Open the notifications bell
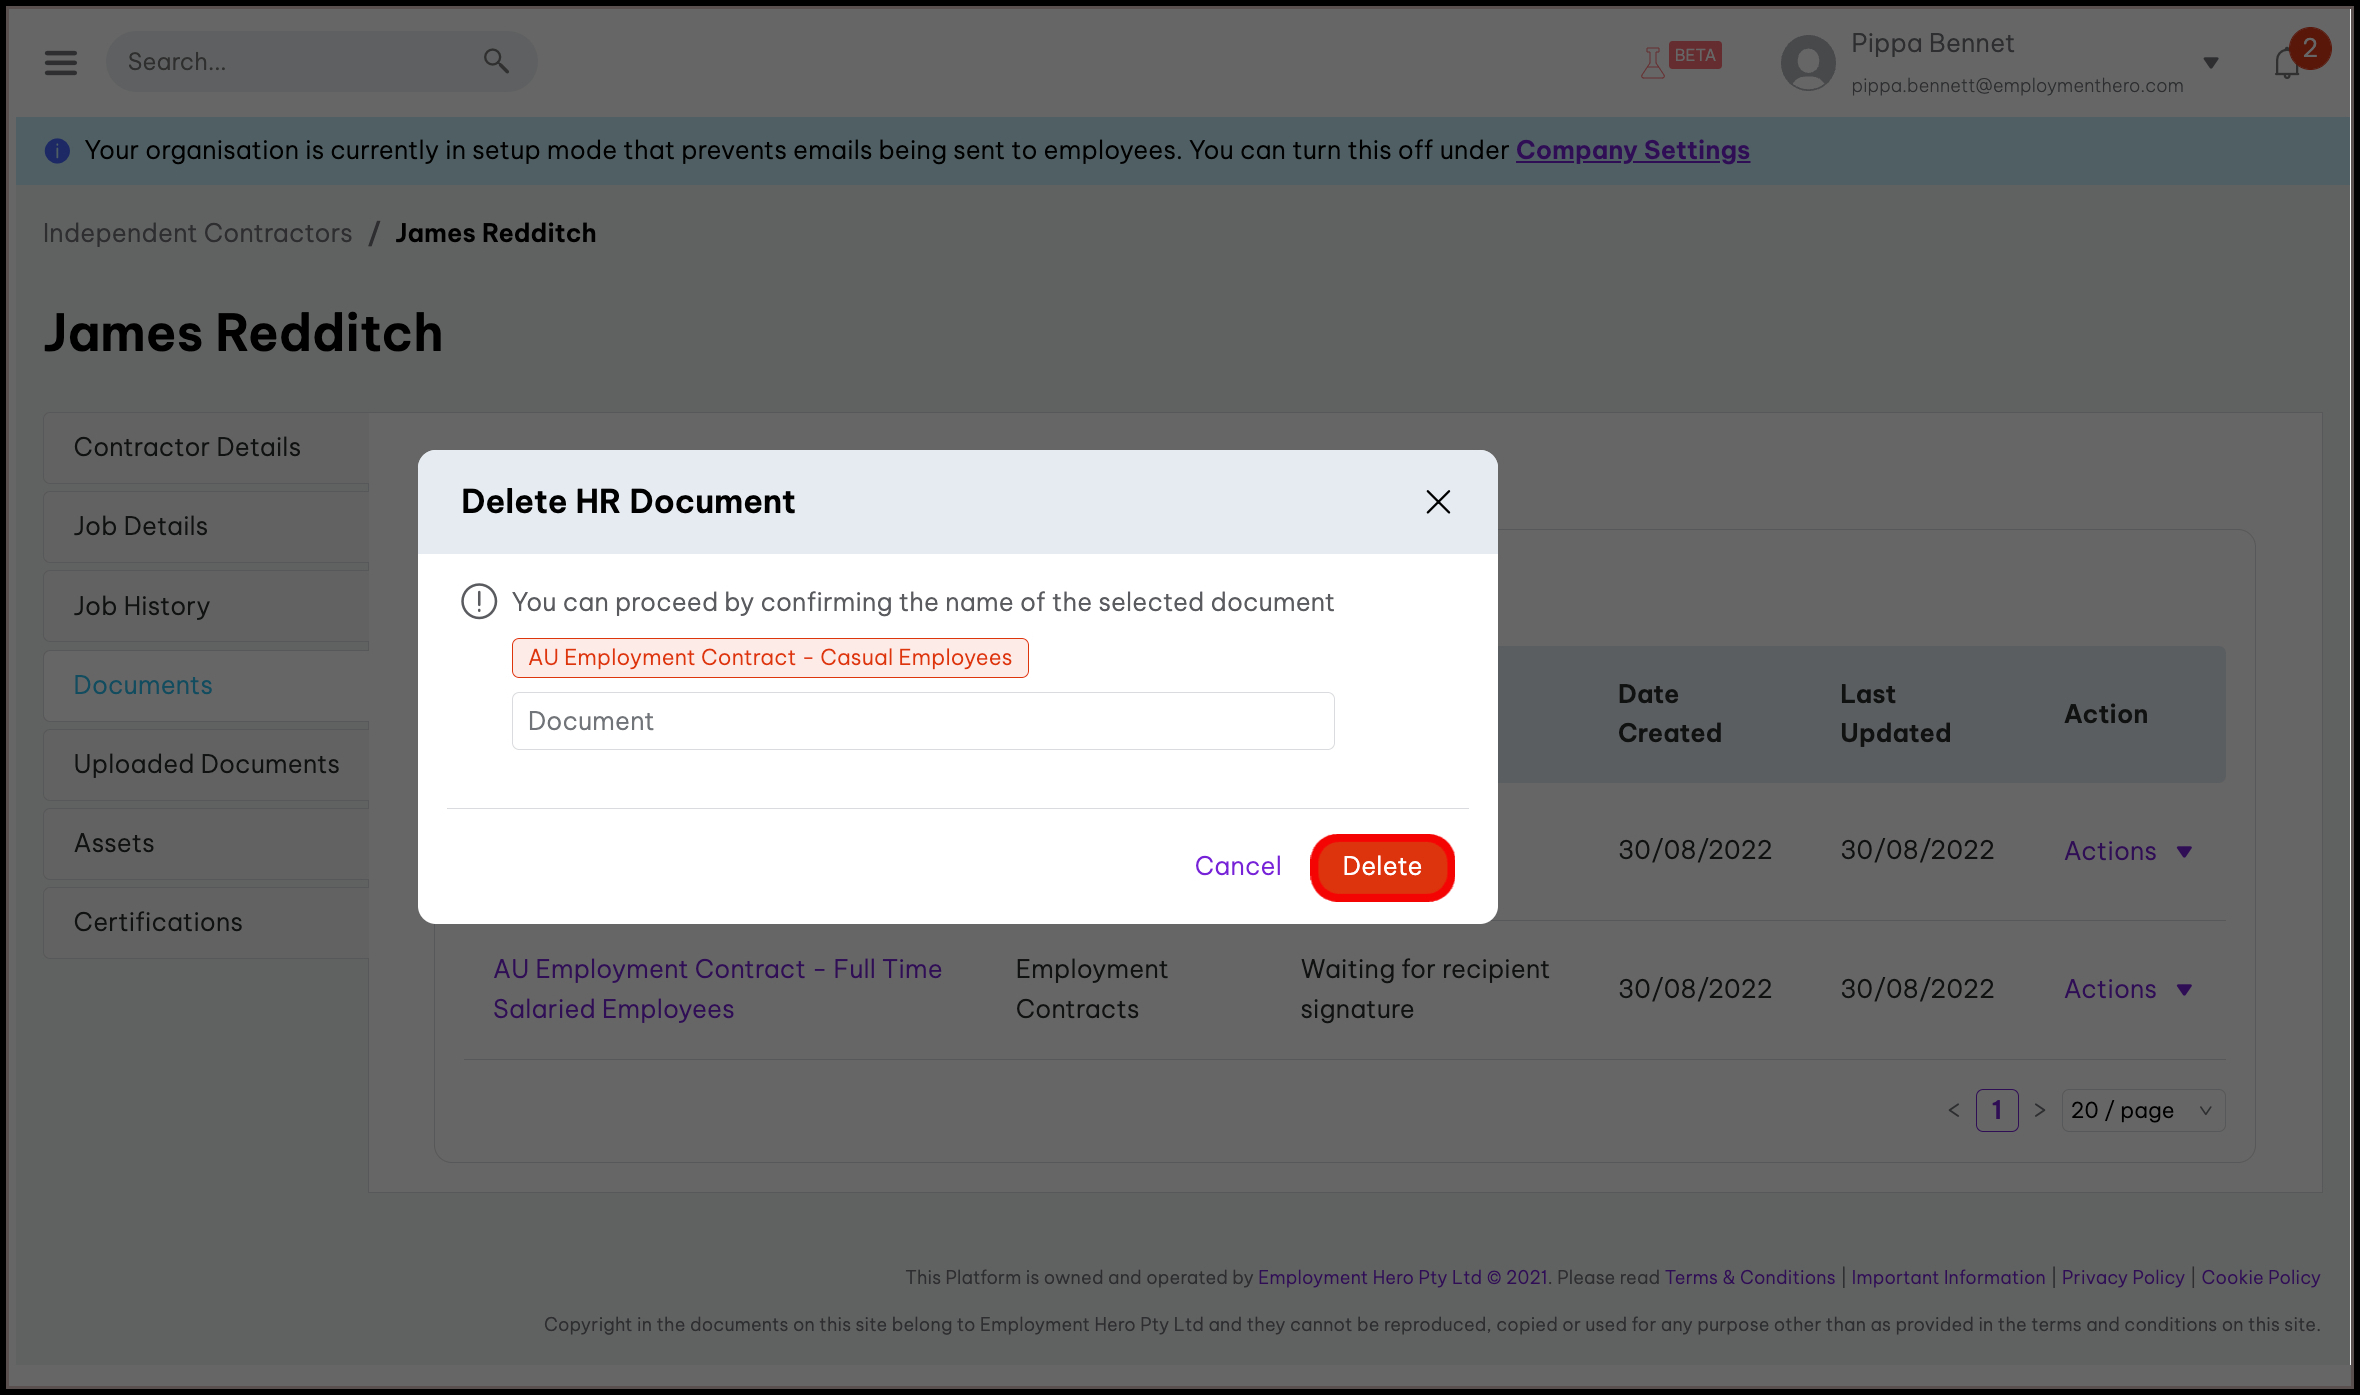Image resolution: width=2360 pixels, height=1395 pixels. click(2286, 64)
